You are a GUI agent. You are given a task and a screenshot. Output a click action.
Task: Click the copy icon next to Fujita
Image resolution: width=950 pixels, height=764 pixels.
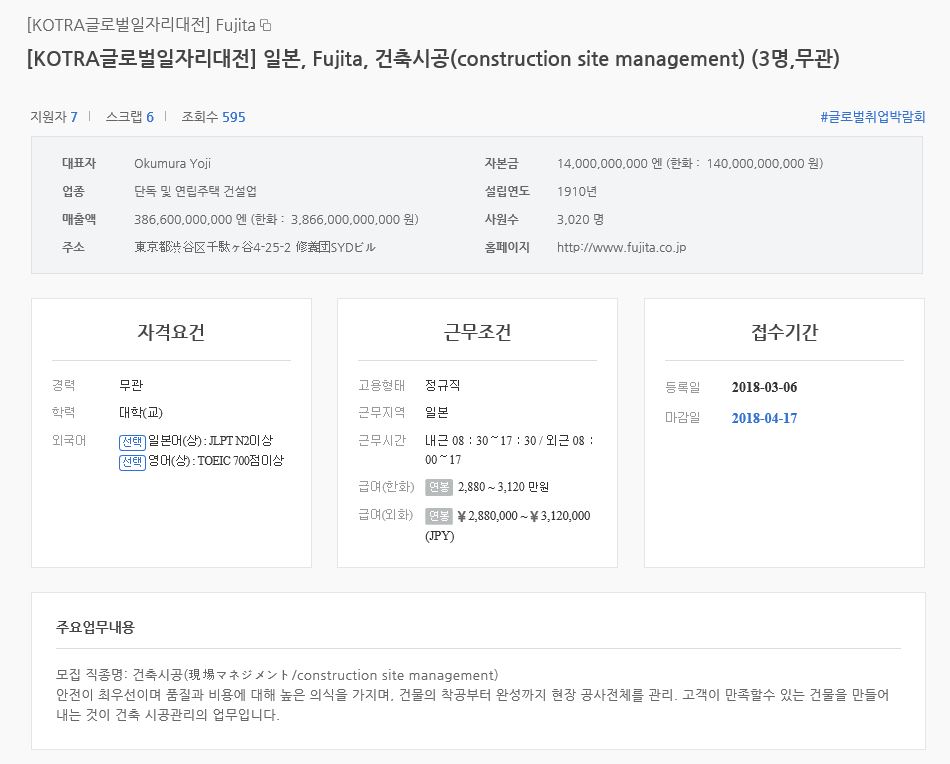(x=265, y=25)
